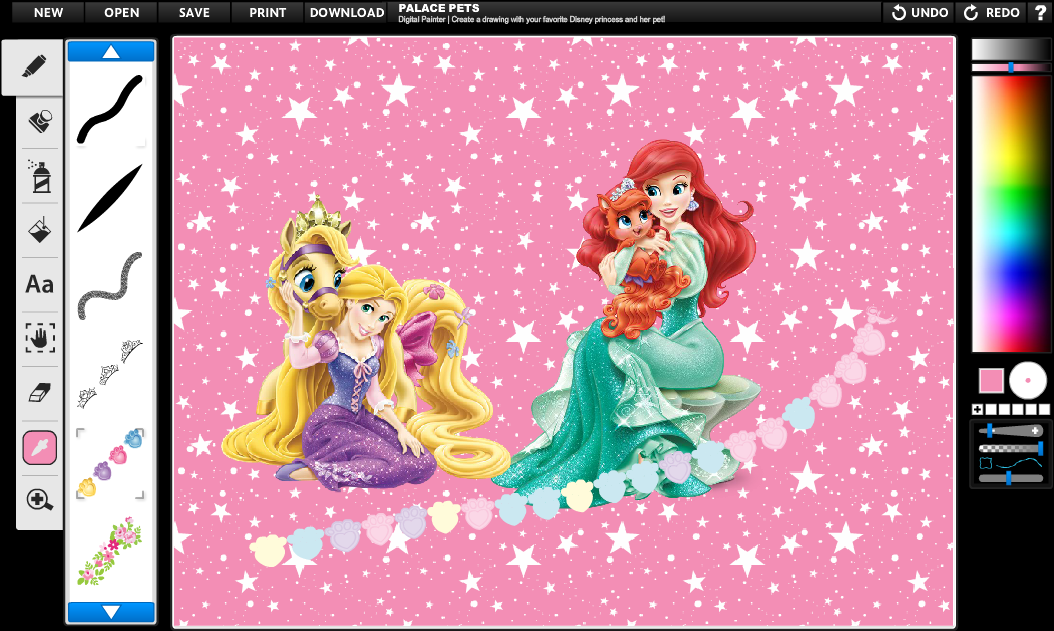This screenshot has width=1054, height=631.
Task: Choose the spray paint can tool
Action: (40, 177)
